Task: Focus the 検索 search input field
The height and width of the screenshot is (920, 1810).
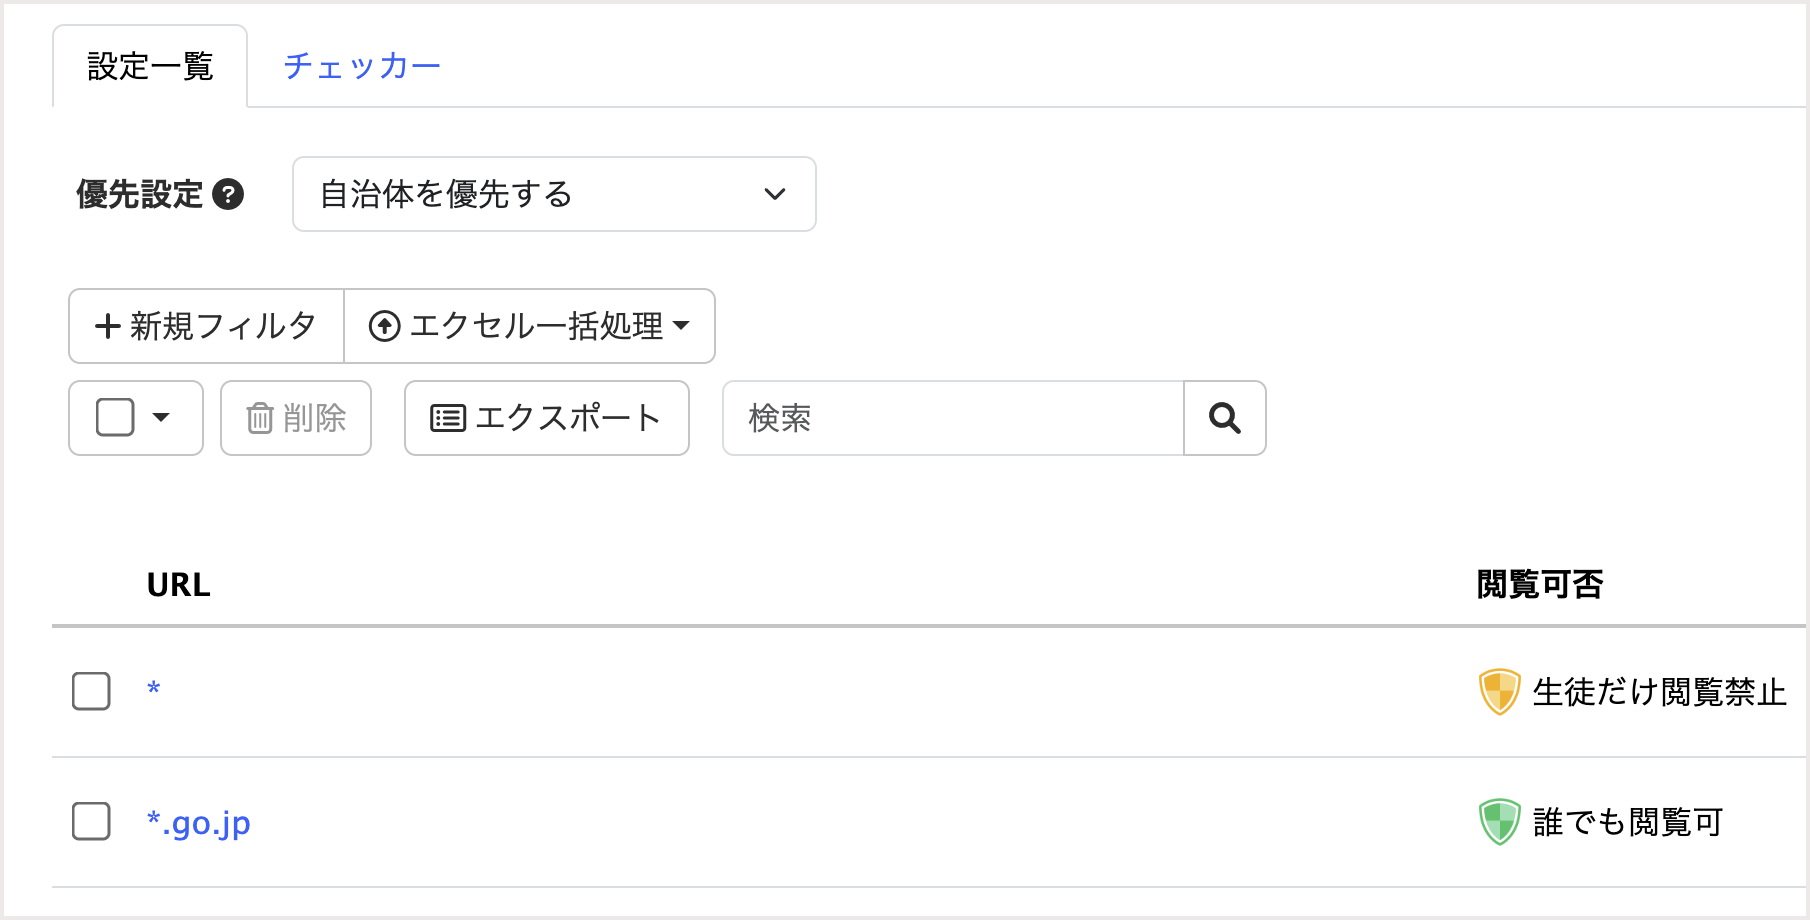Action: [x=952, y=418]
